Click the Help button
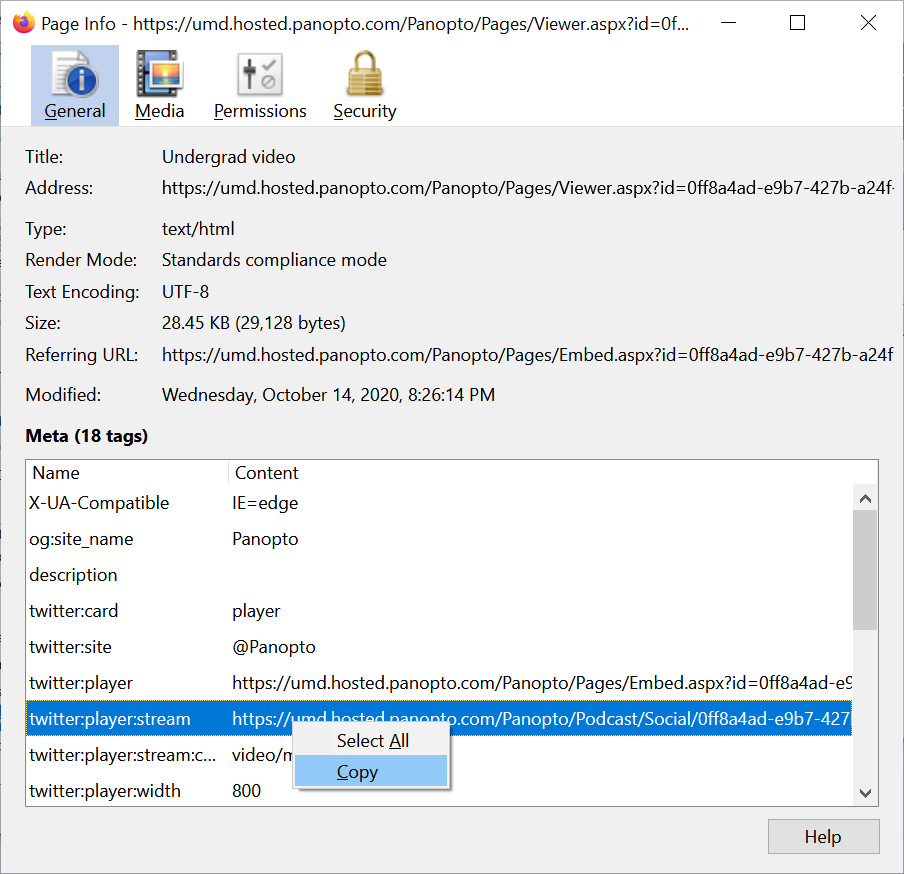Image resolution: width=904 pixels, height=874 pixels. tap(823, 837)
